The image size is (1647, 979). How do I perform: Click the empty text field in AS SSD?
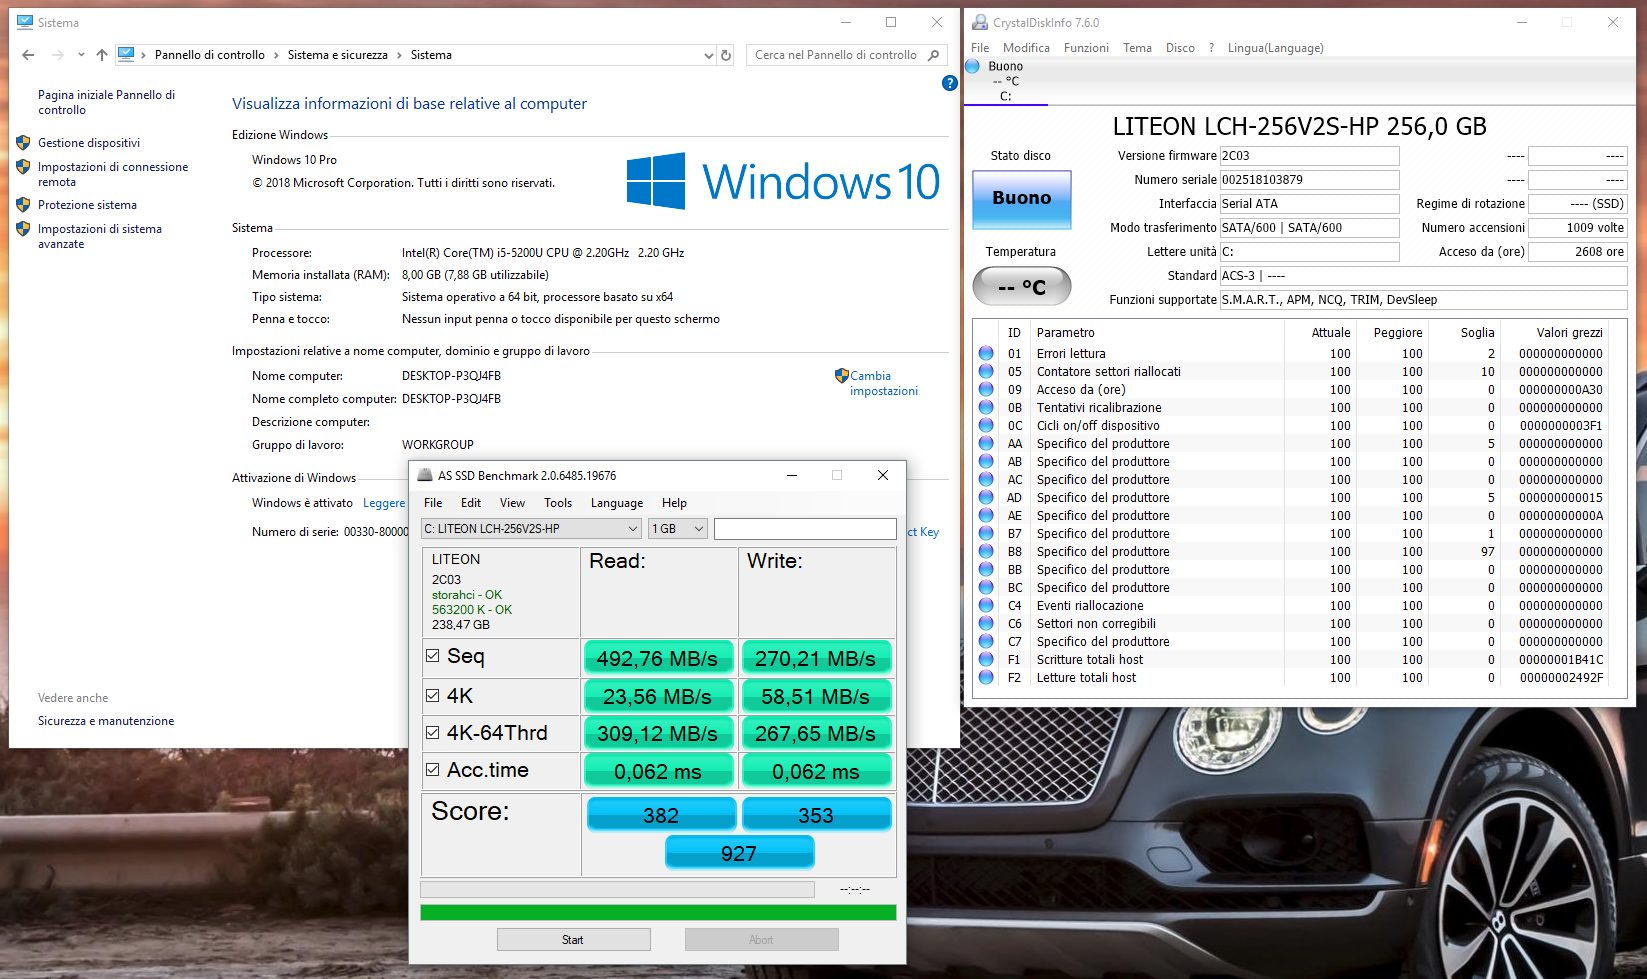[805, 529]
